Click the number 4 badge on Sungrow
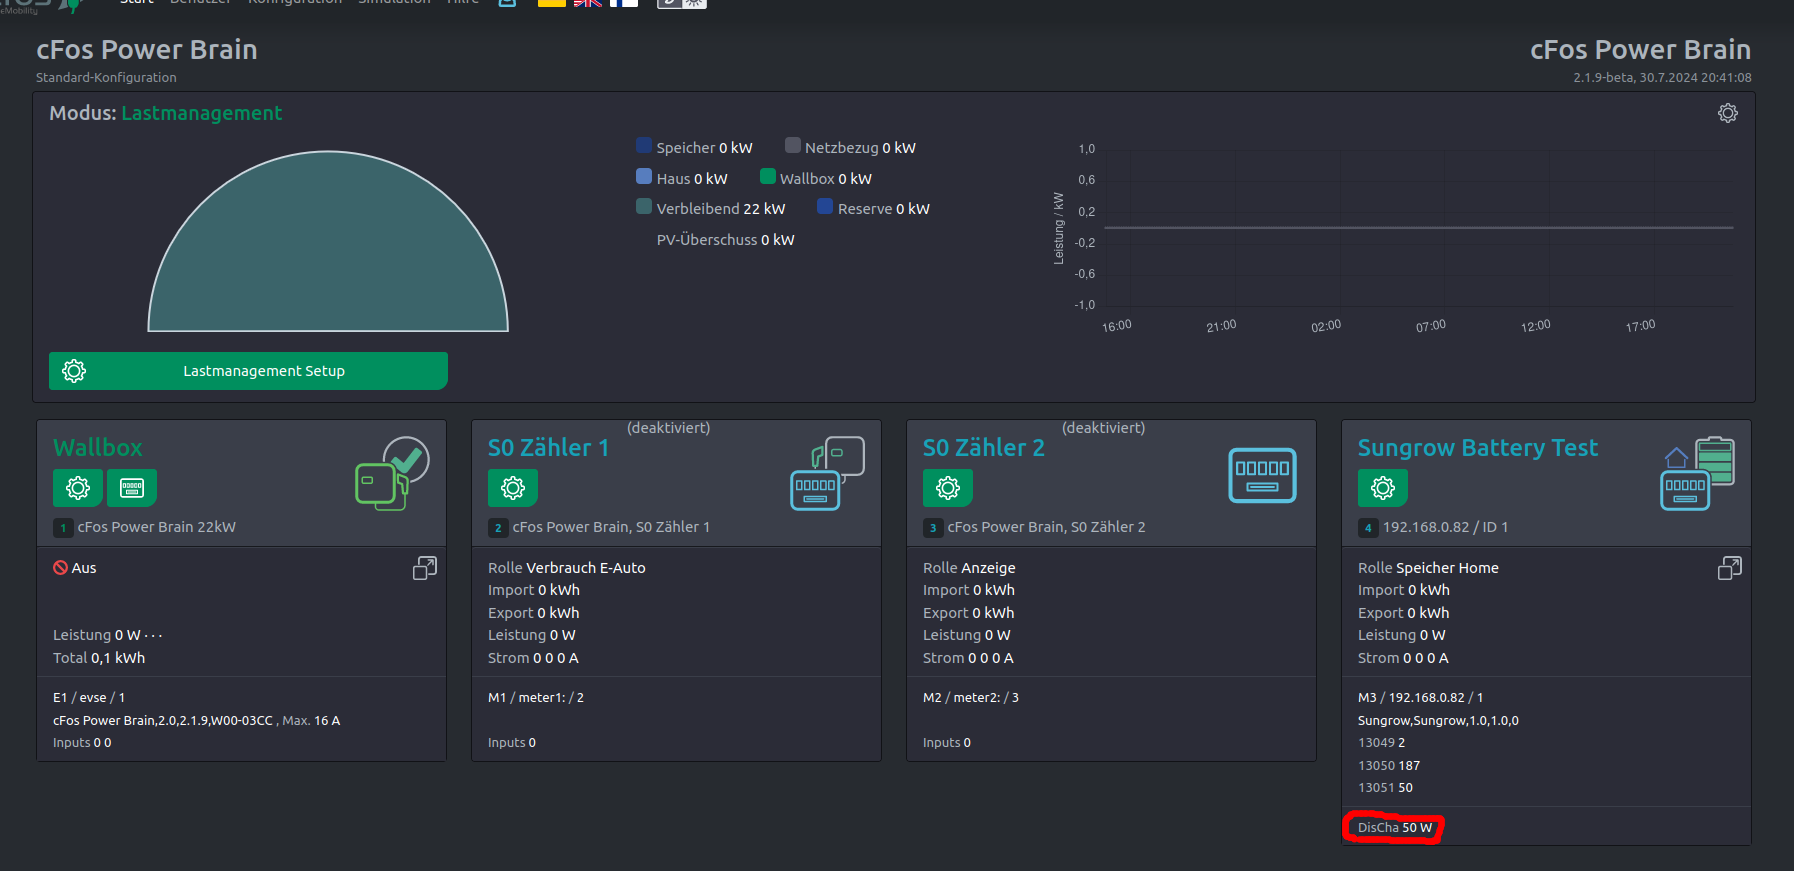The height and width of the screenshot is (871, 1794). pyautogui.click(x=1368, y=528)
